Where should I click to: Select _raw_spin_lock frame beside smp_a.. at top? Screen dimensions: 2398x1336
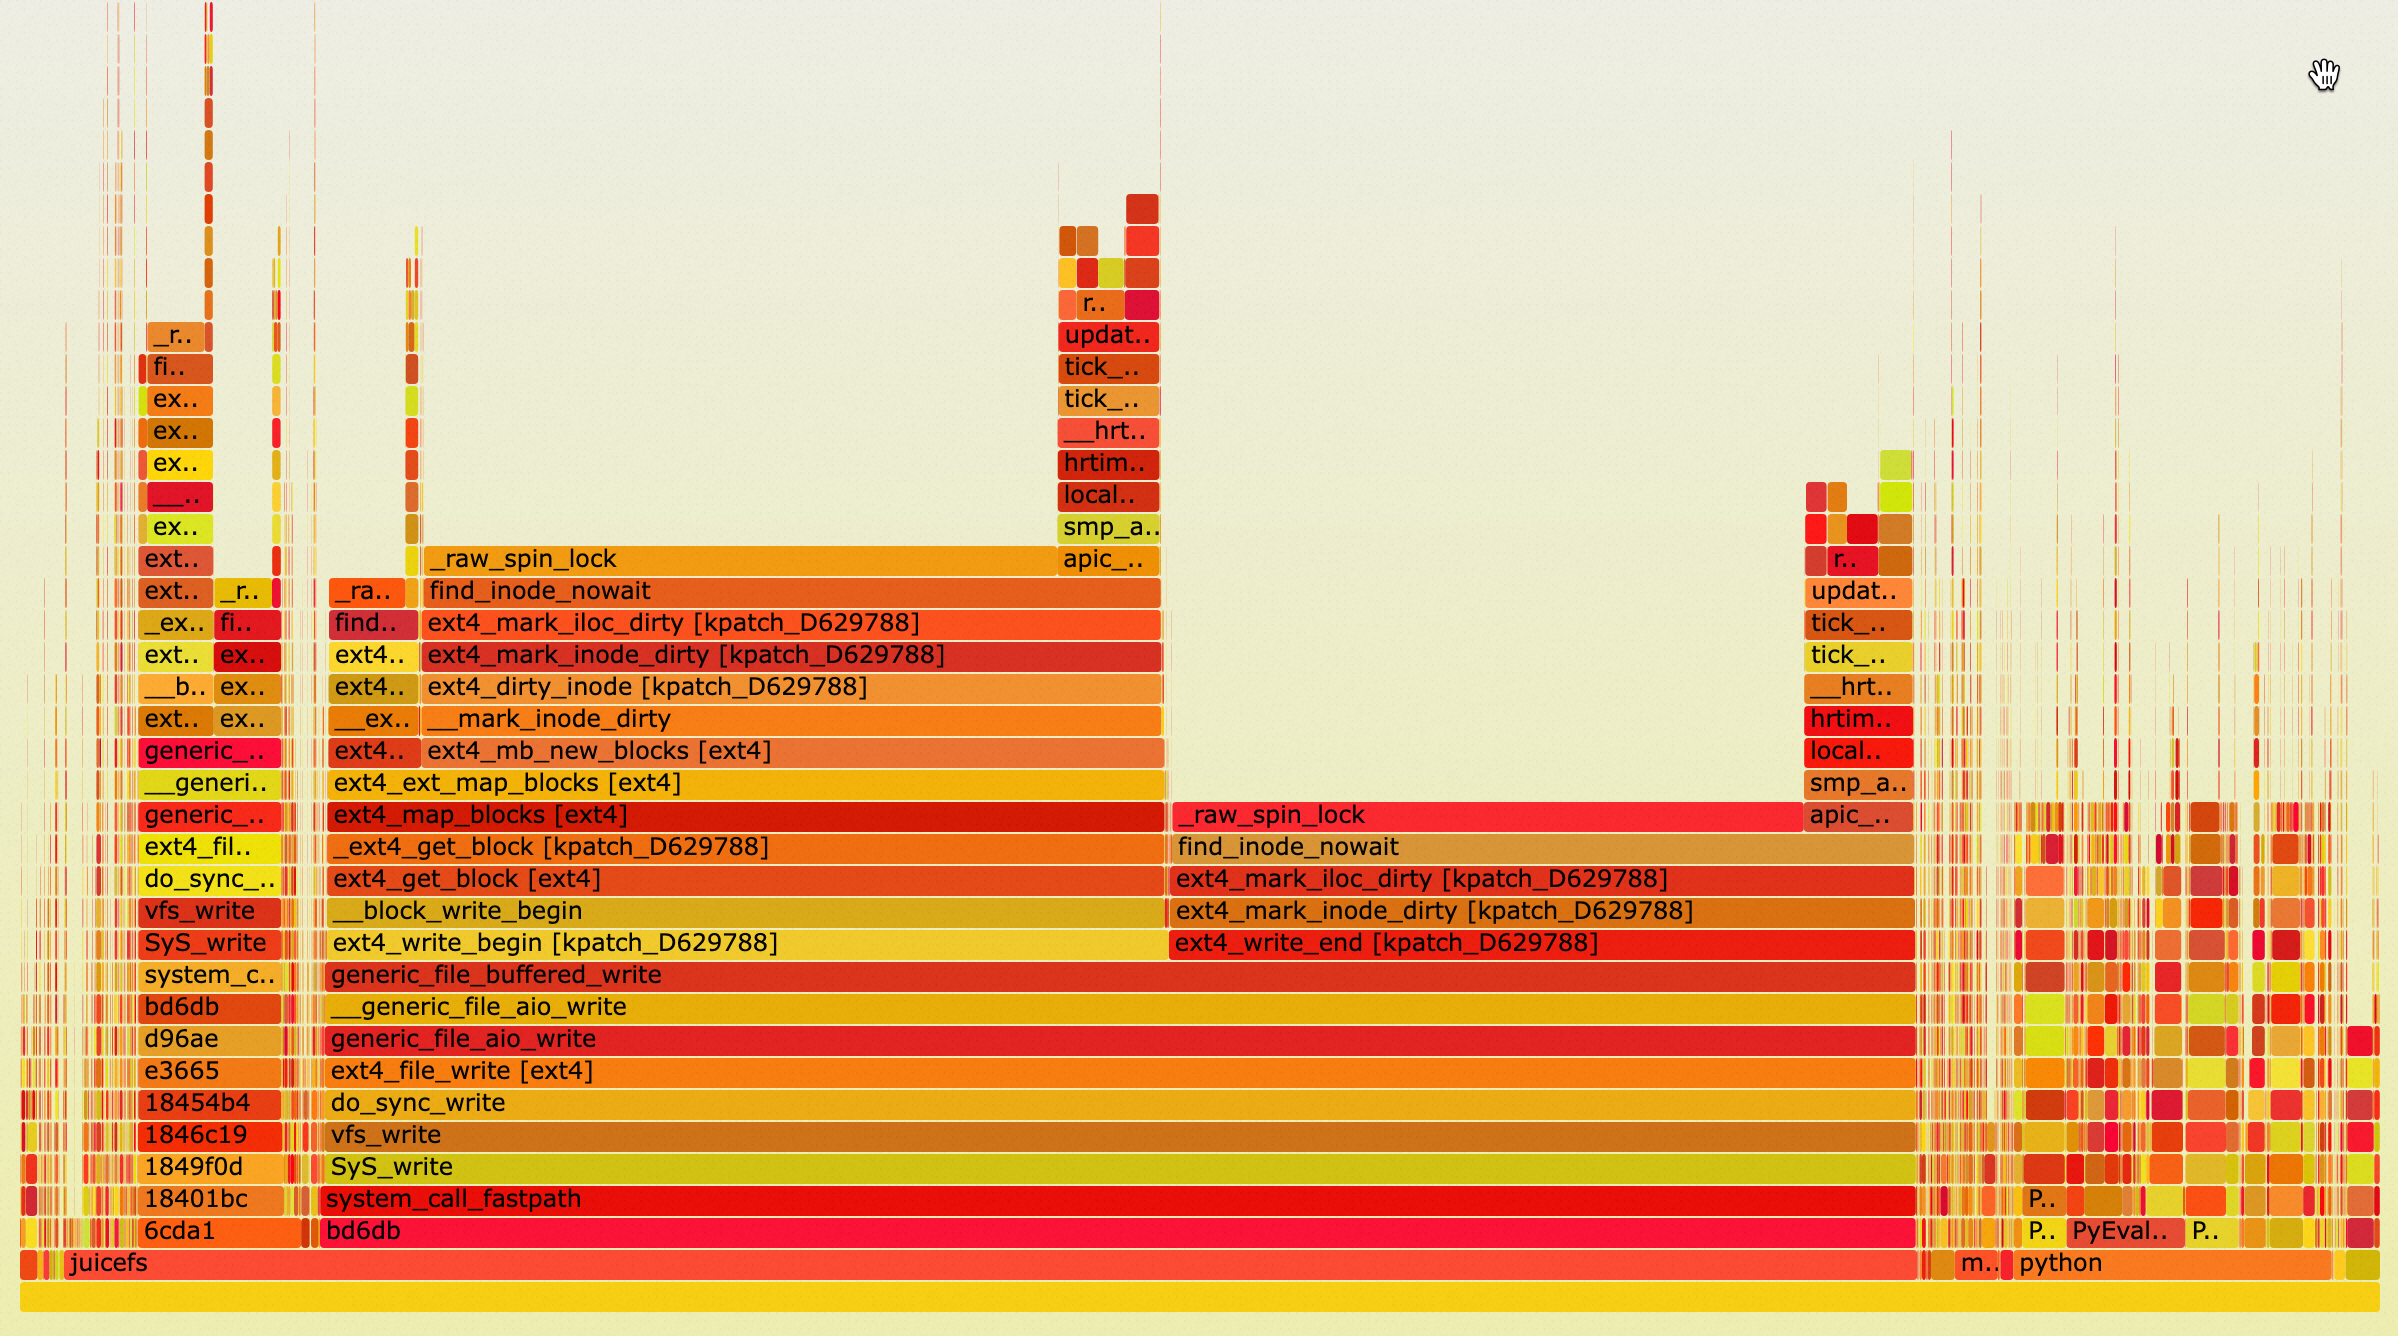click(740, 560)
